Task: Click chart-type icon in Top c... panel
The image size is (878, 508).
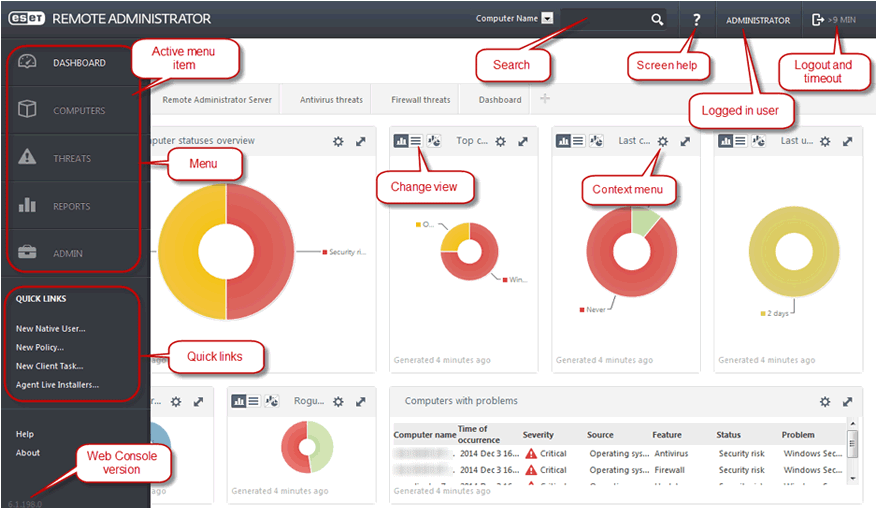Action: tap(435, 141)
